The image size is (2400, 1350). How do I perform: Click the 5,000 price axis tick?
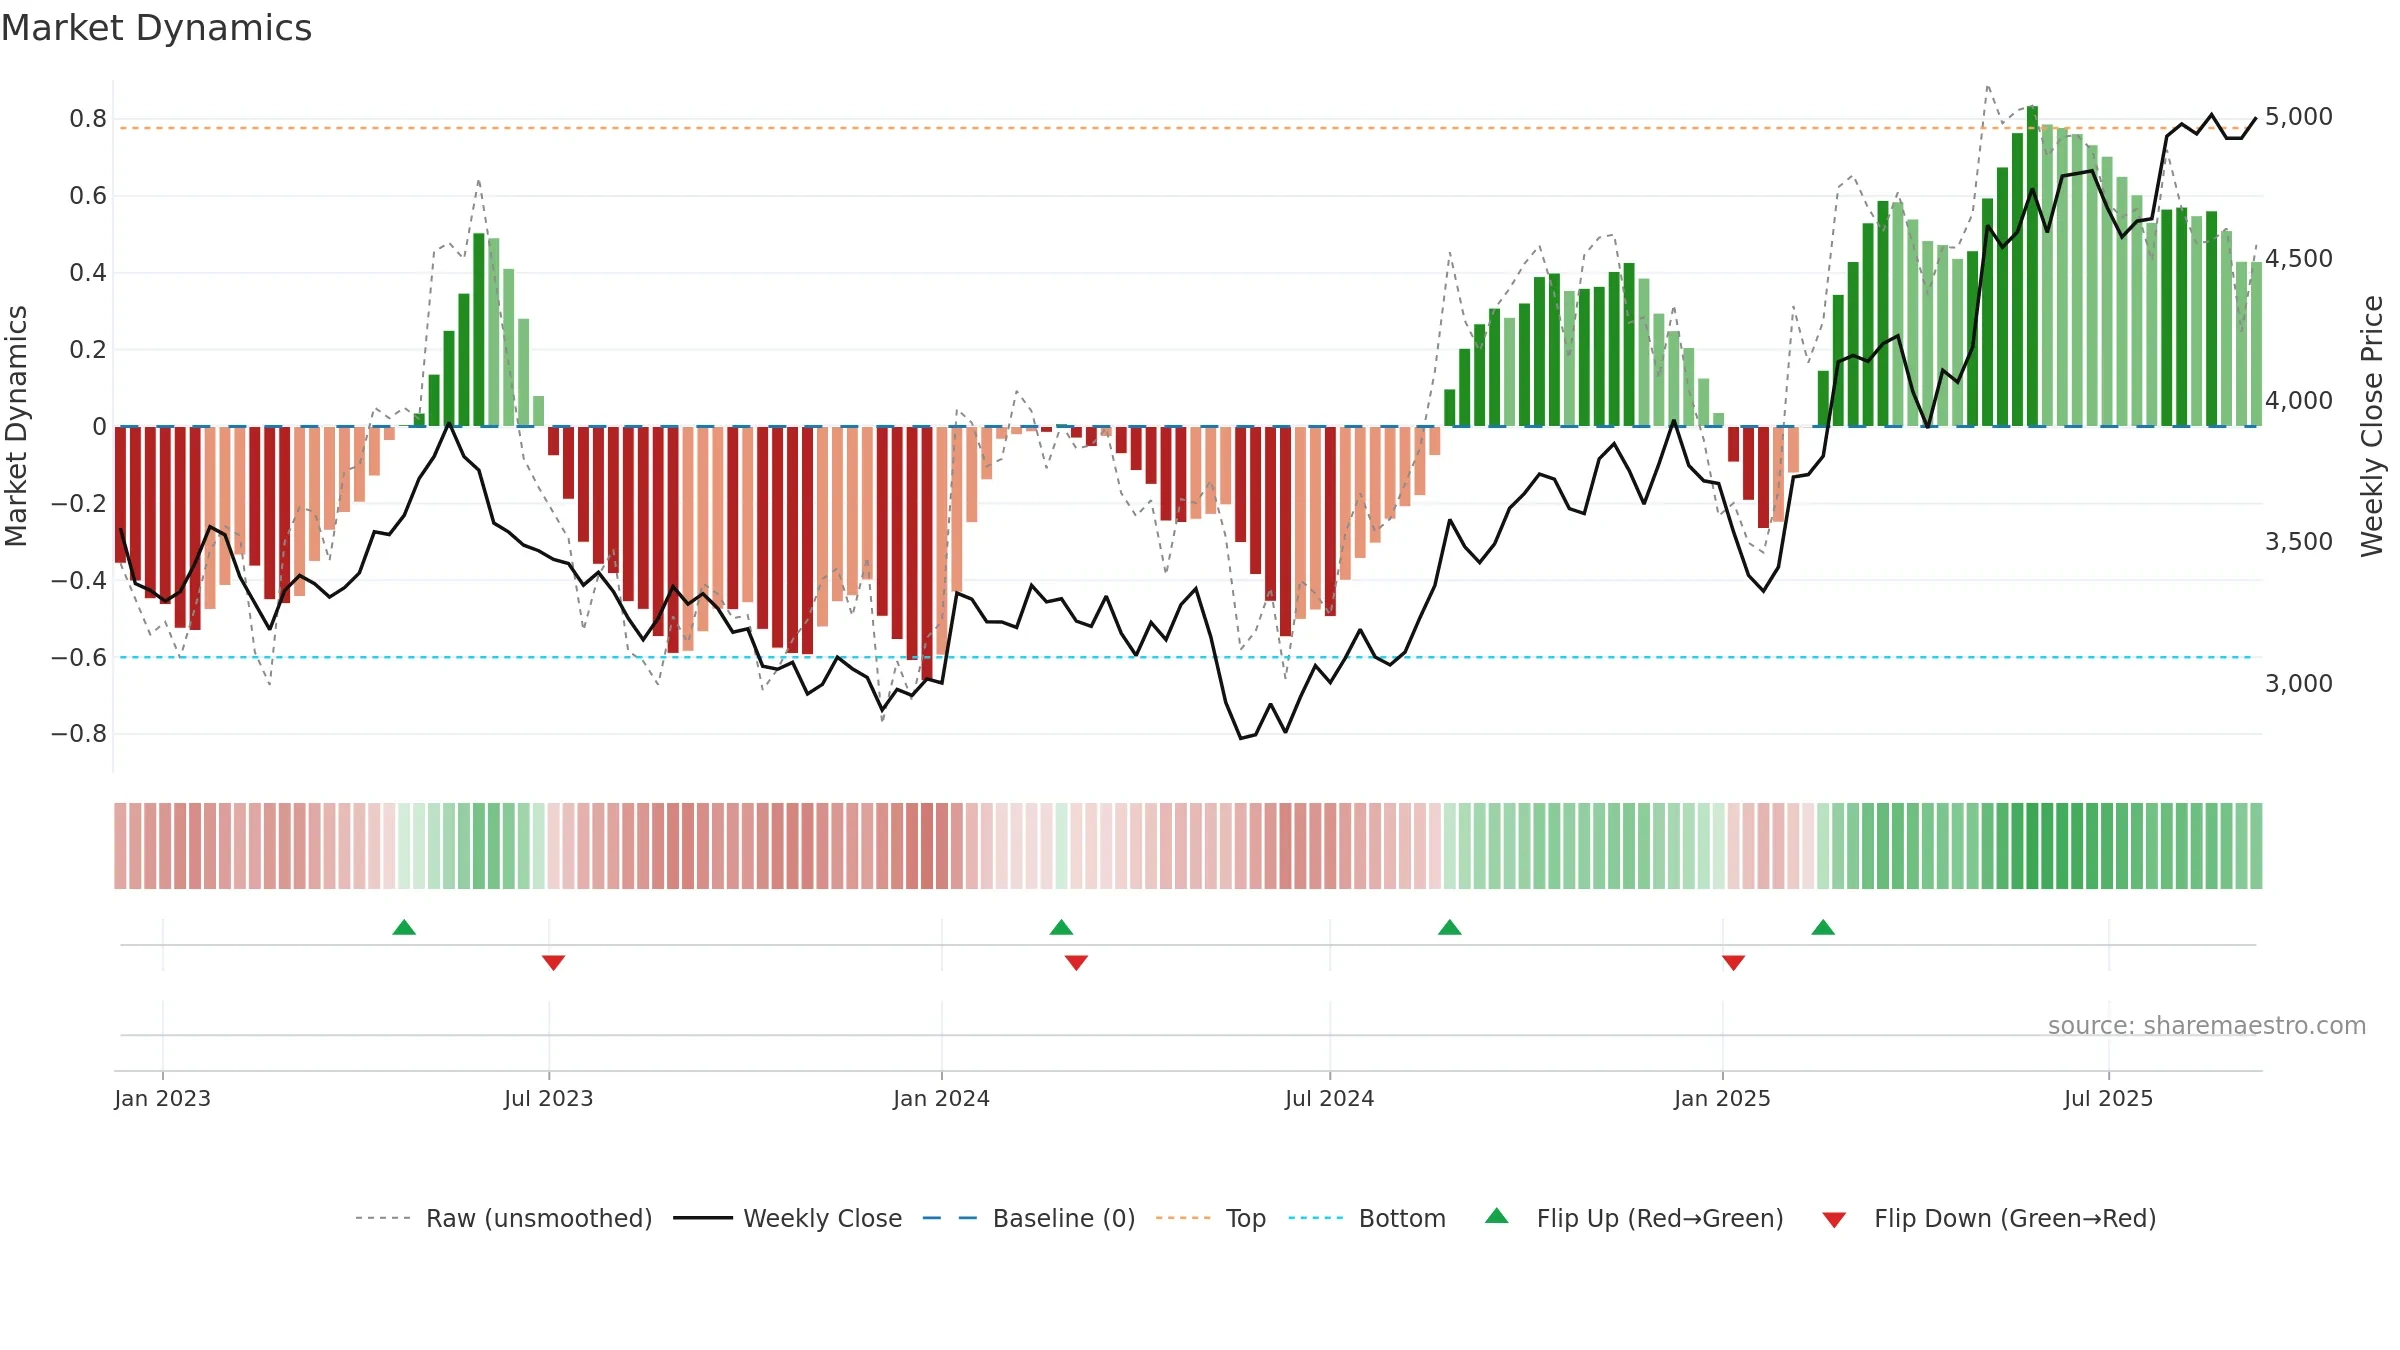[2299, 117]
